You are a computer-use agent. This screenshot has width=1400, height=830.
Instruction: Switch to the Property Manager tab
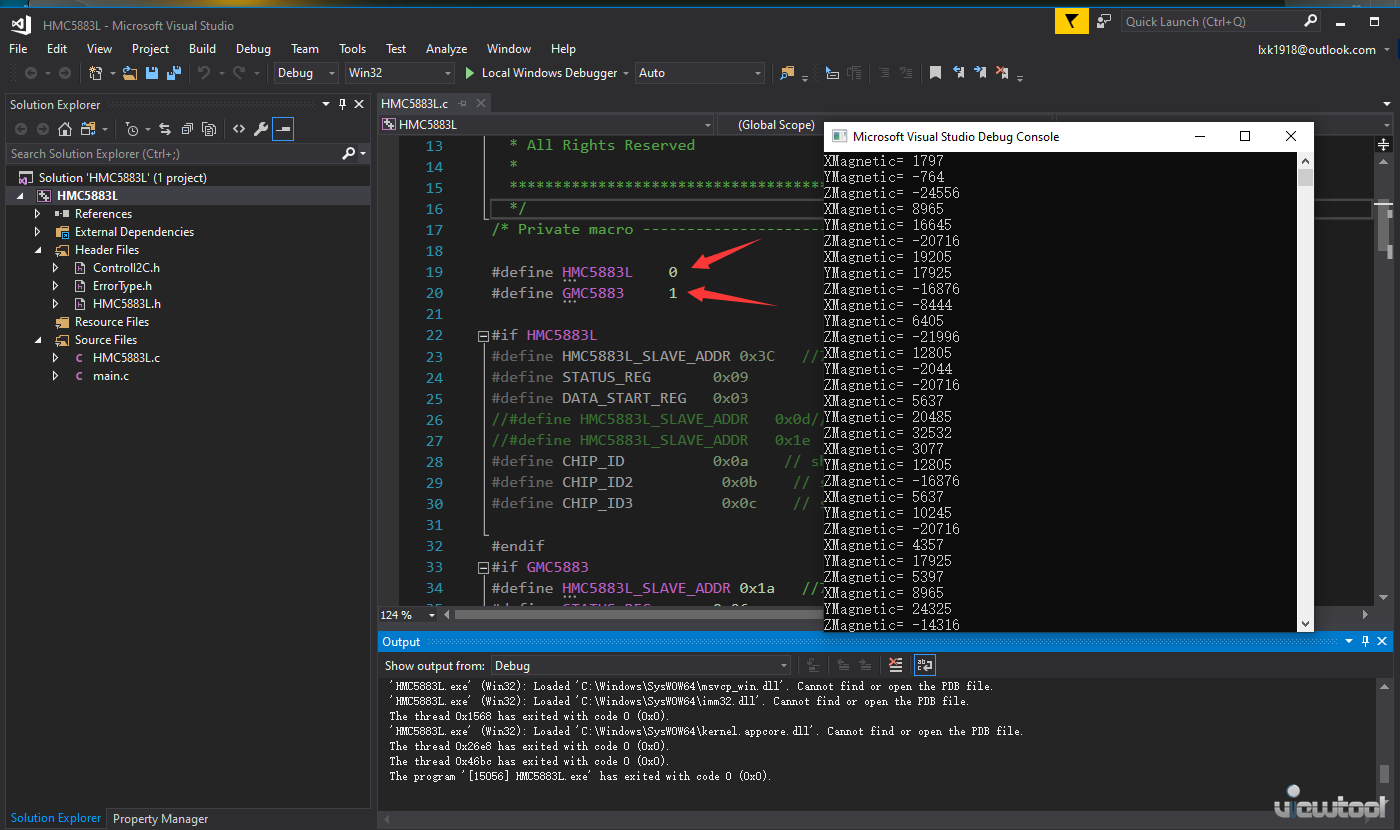160,819
